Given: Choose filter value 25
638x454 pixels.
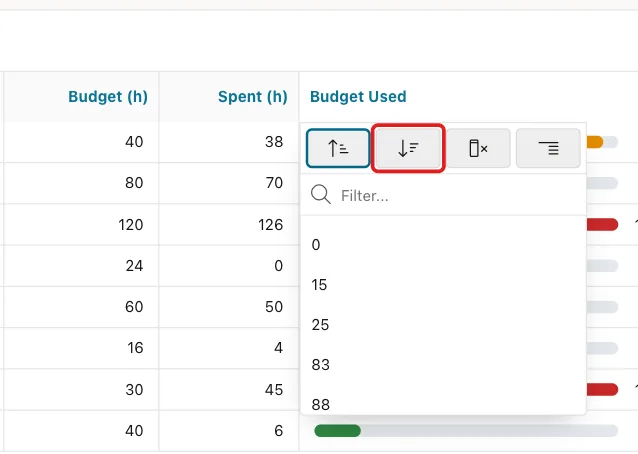Looking at the screenshot, I should click(443, 325).
